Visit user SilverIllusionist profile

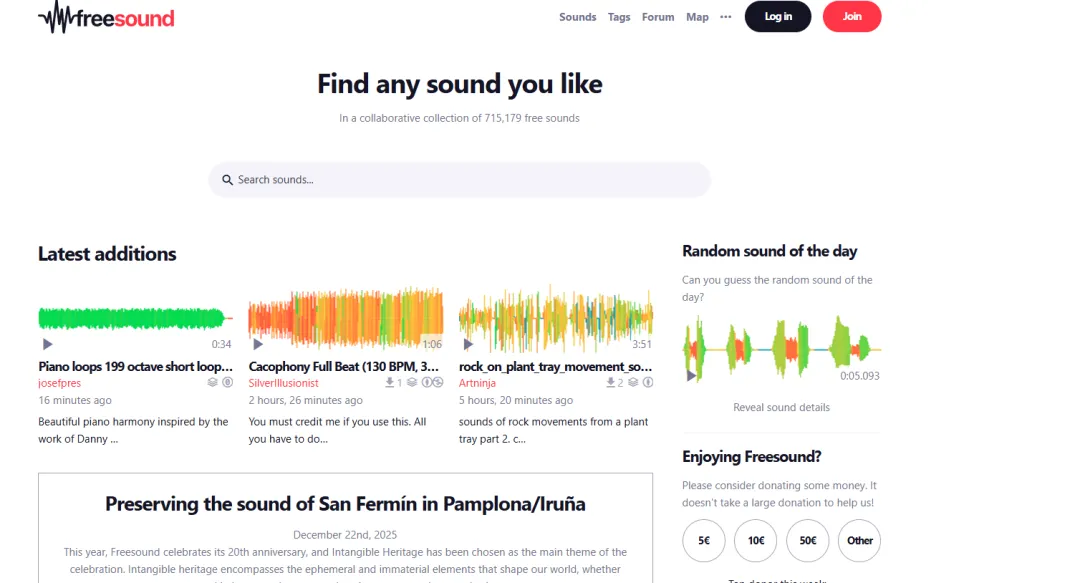click(x=283, y=383)
